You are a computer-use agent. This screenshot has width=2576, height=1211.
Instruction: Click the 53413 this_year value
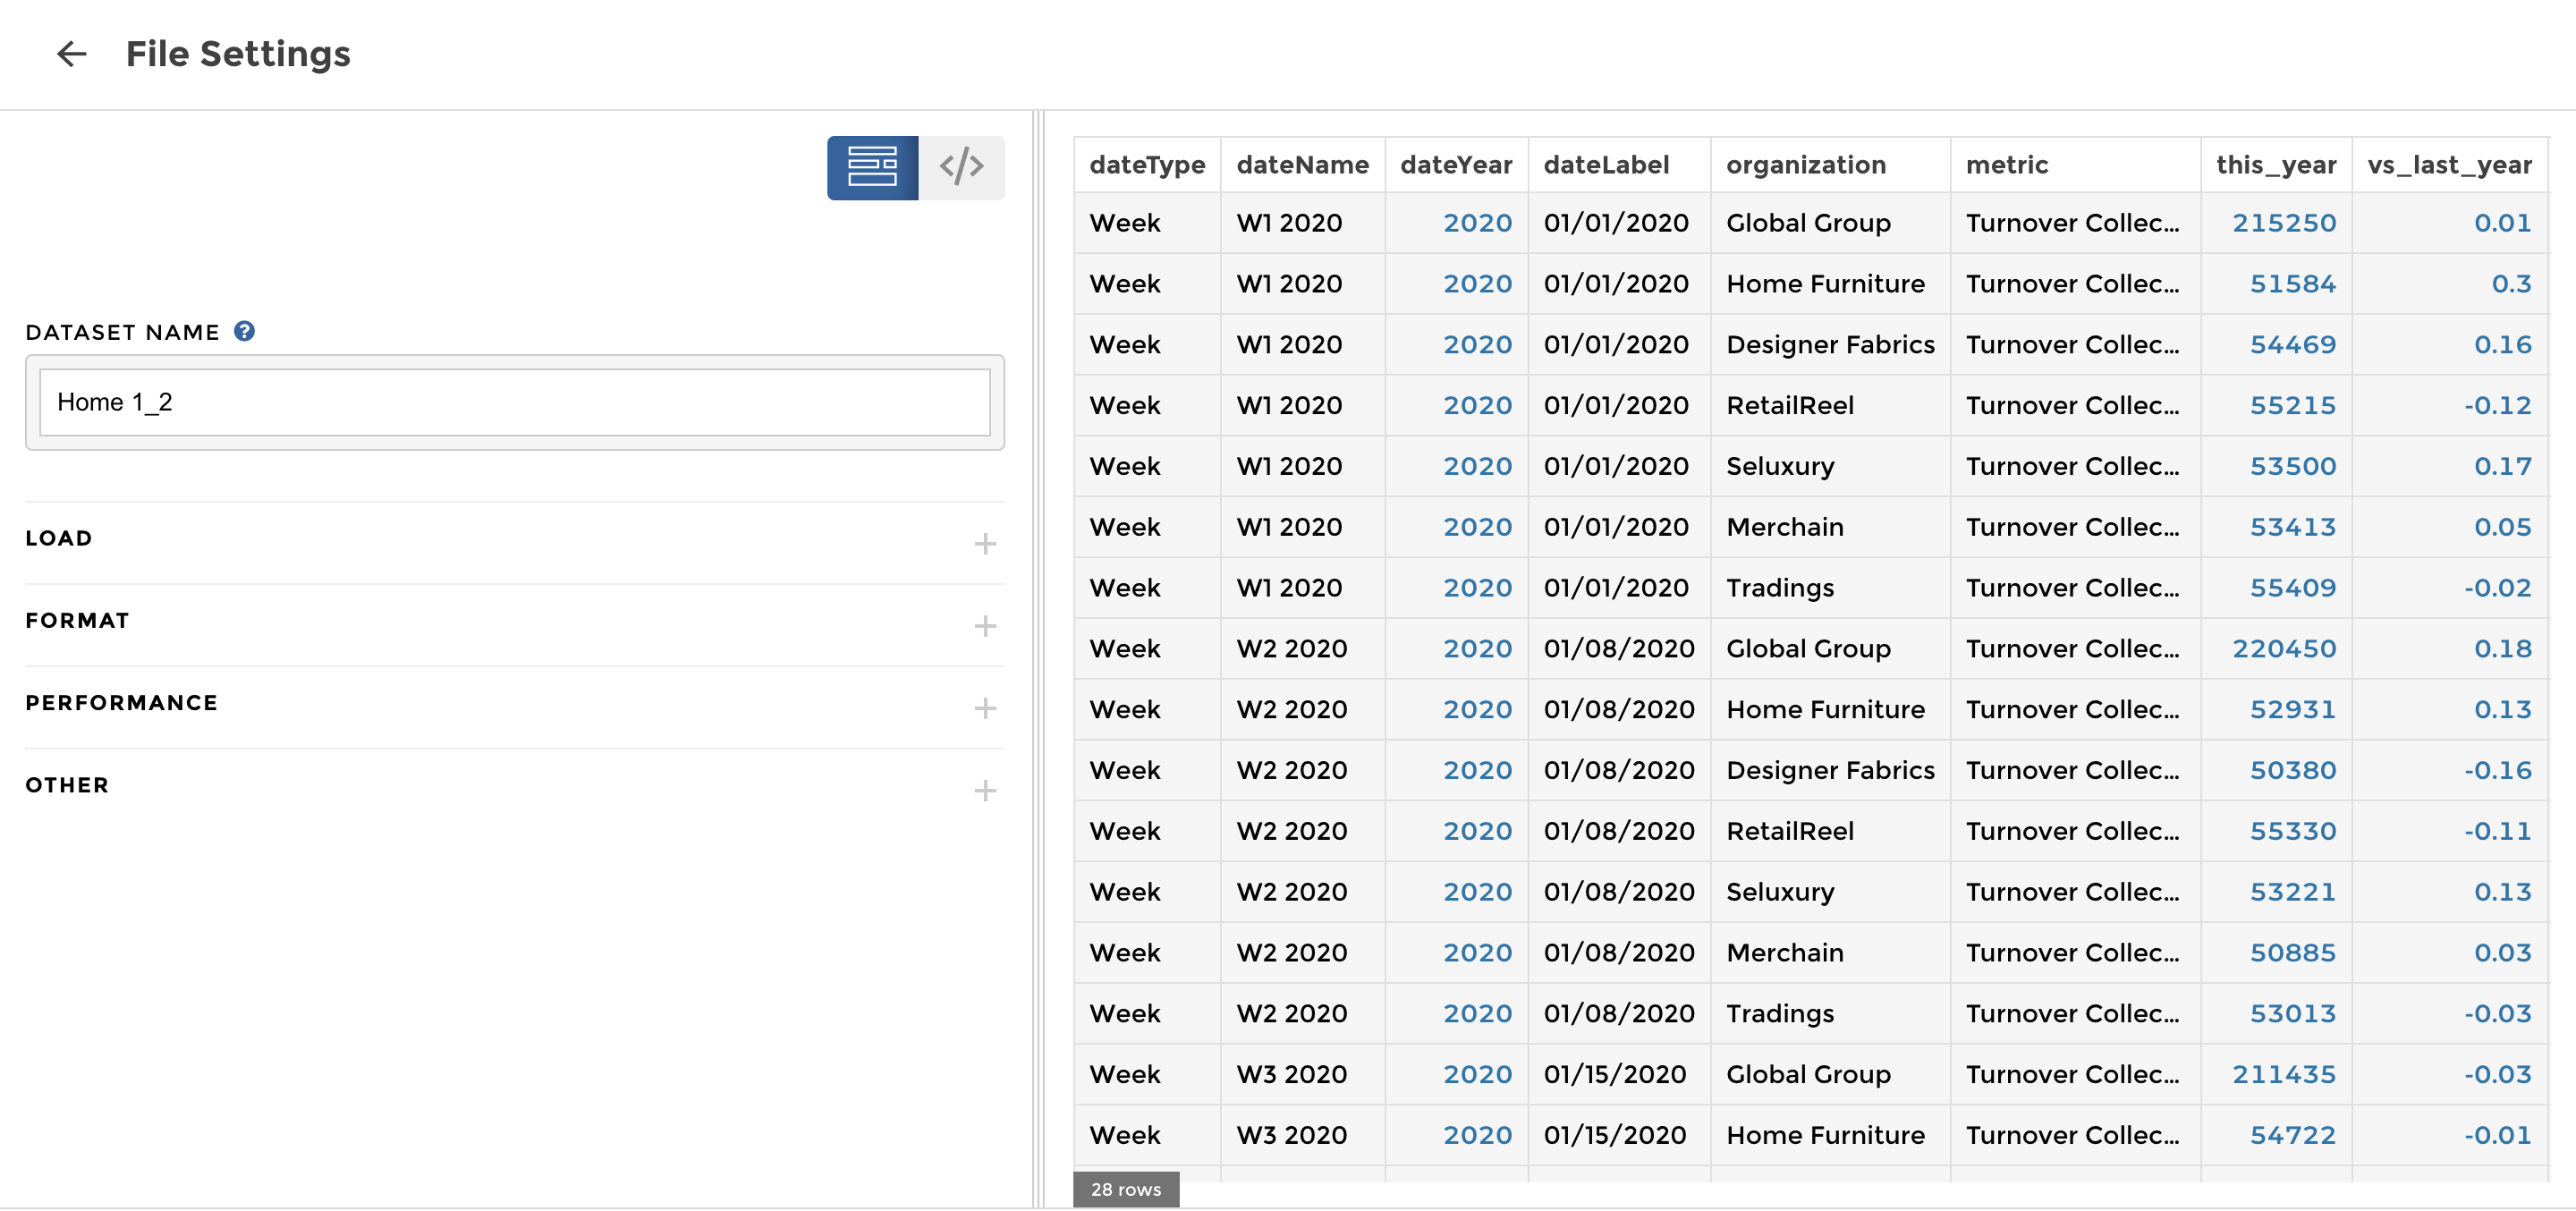click(x=2293, y=527)
